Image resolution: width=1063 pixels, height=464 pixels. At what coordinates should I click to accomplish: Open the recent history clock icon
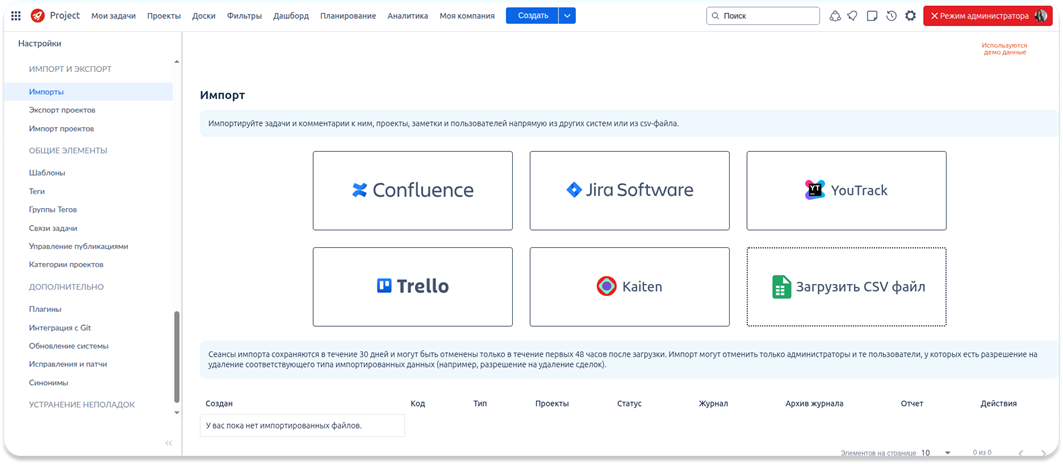click(x=891, y=16)
